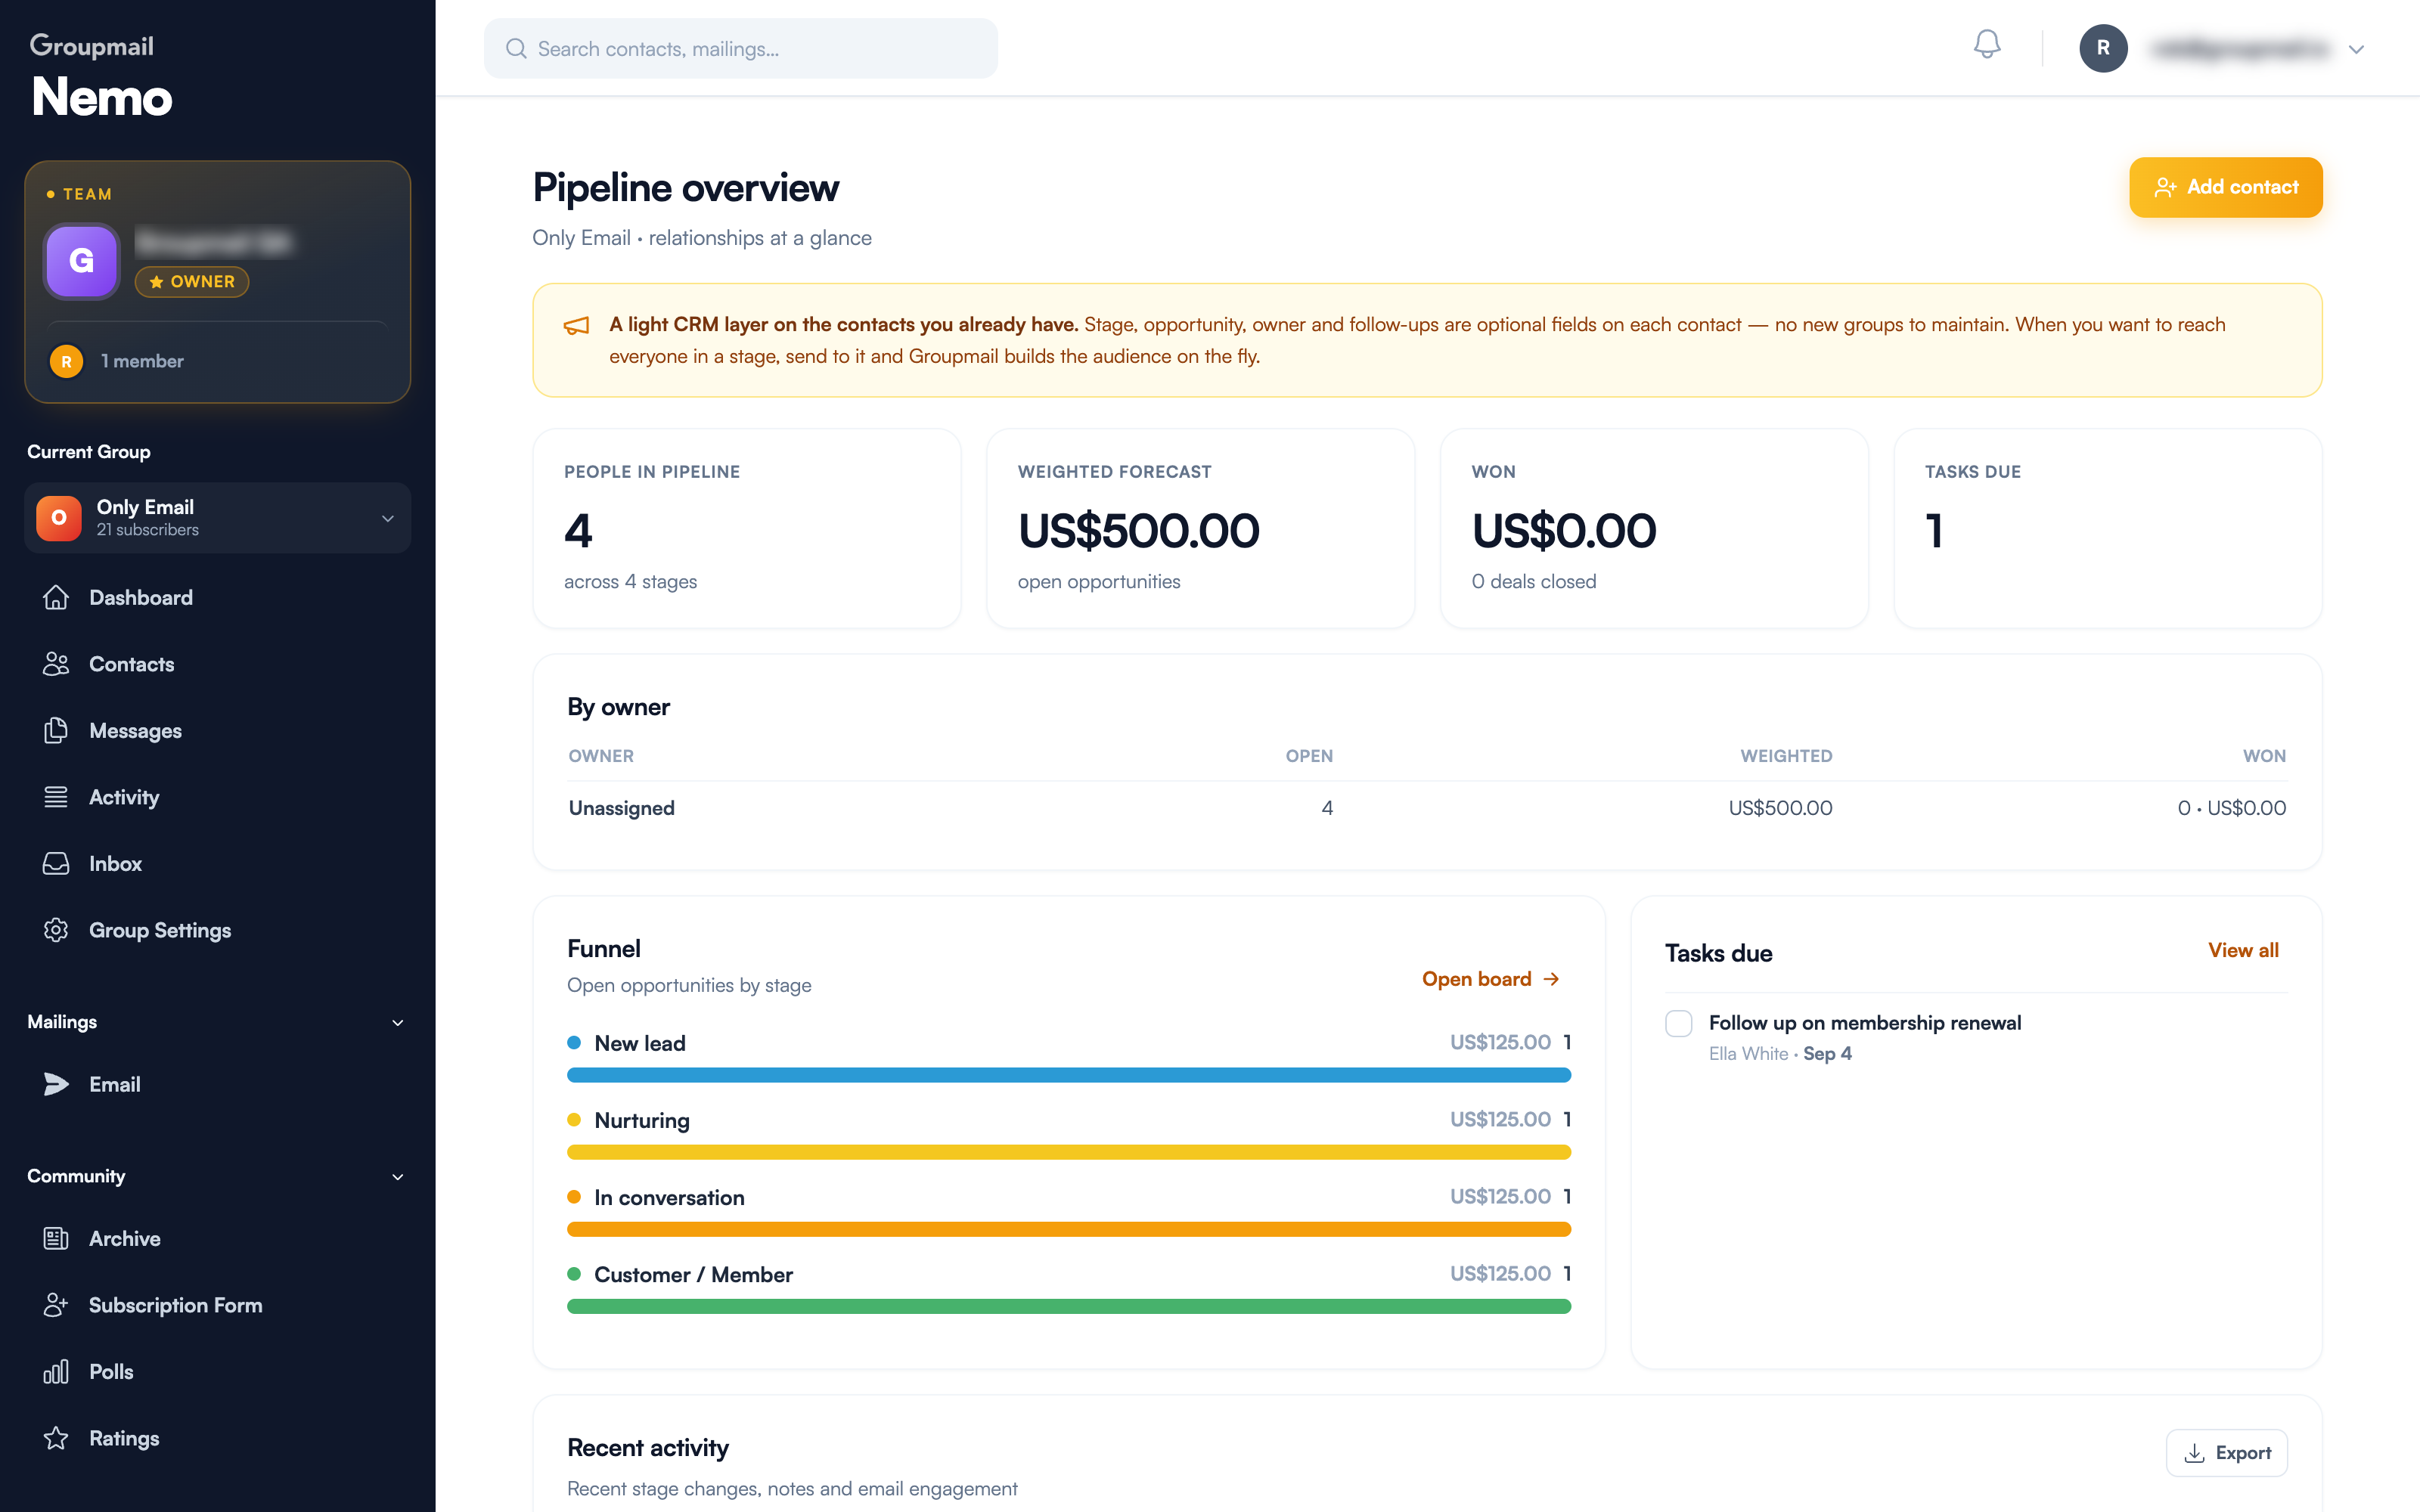
Task: Click the blue New lead progress bar
Action: (1069, 1075)
